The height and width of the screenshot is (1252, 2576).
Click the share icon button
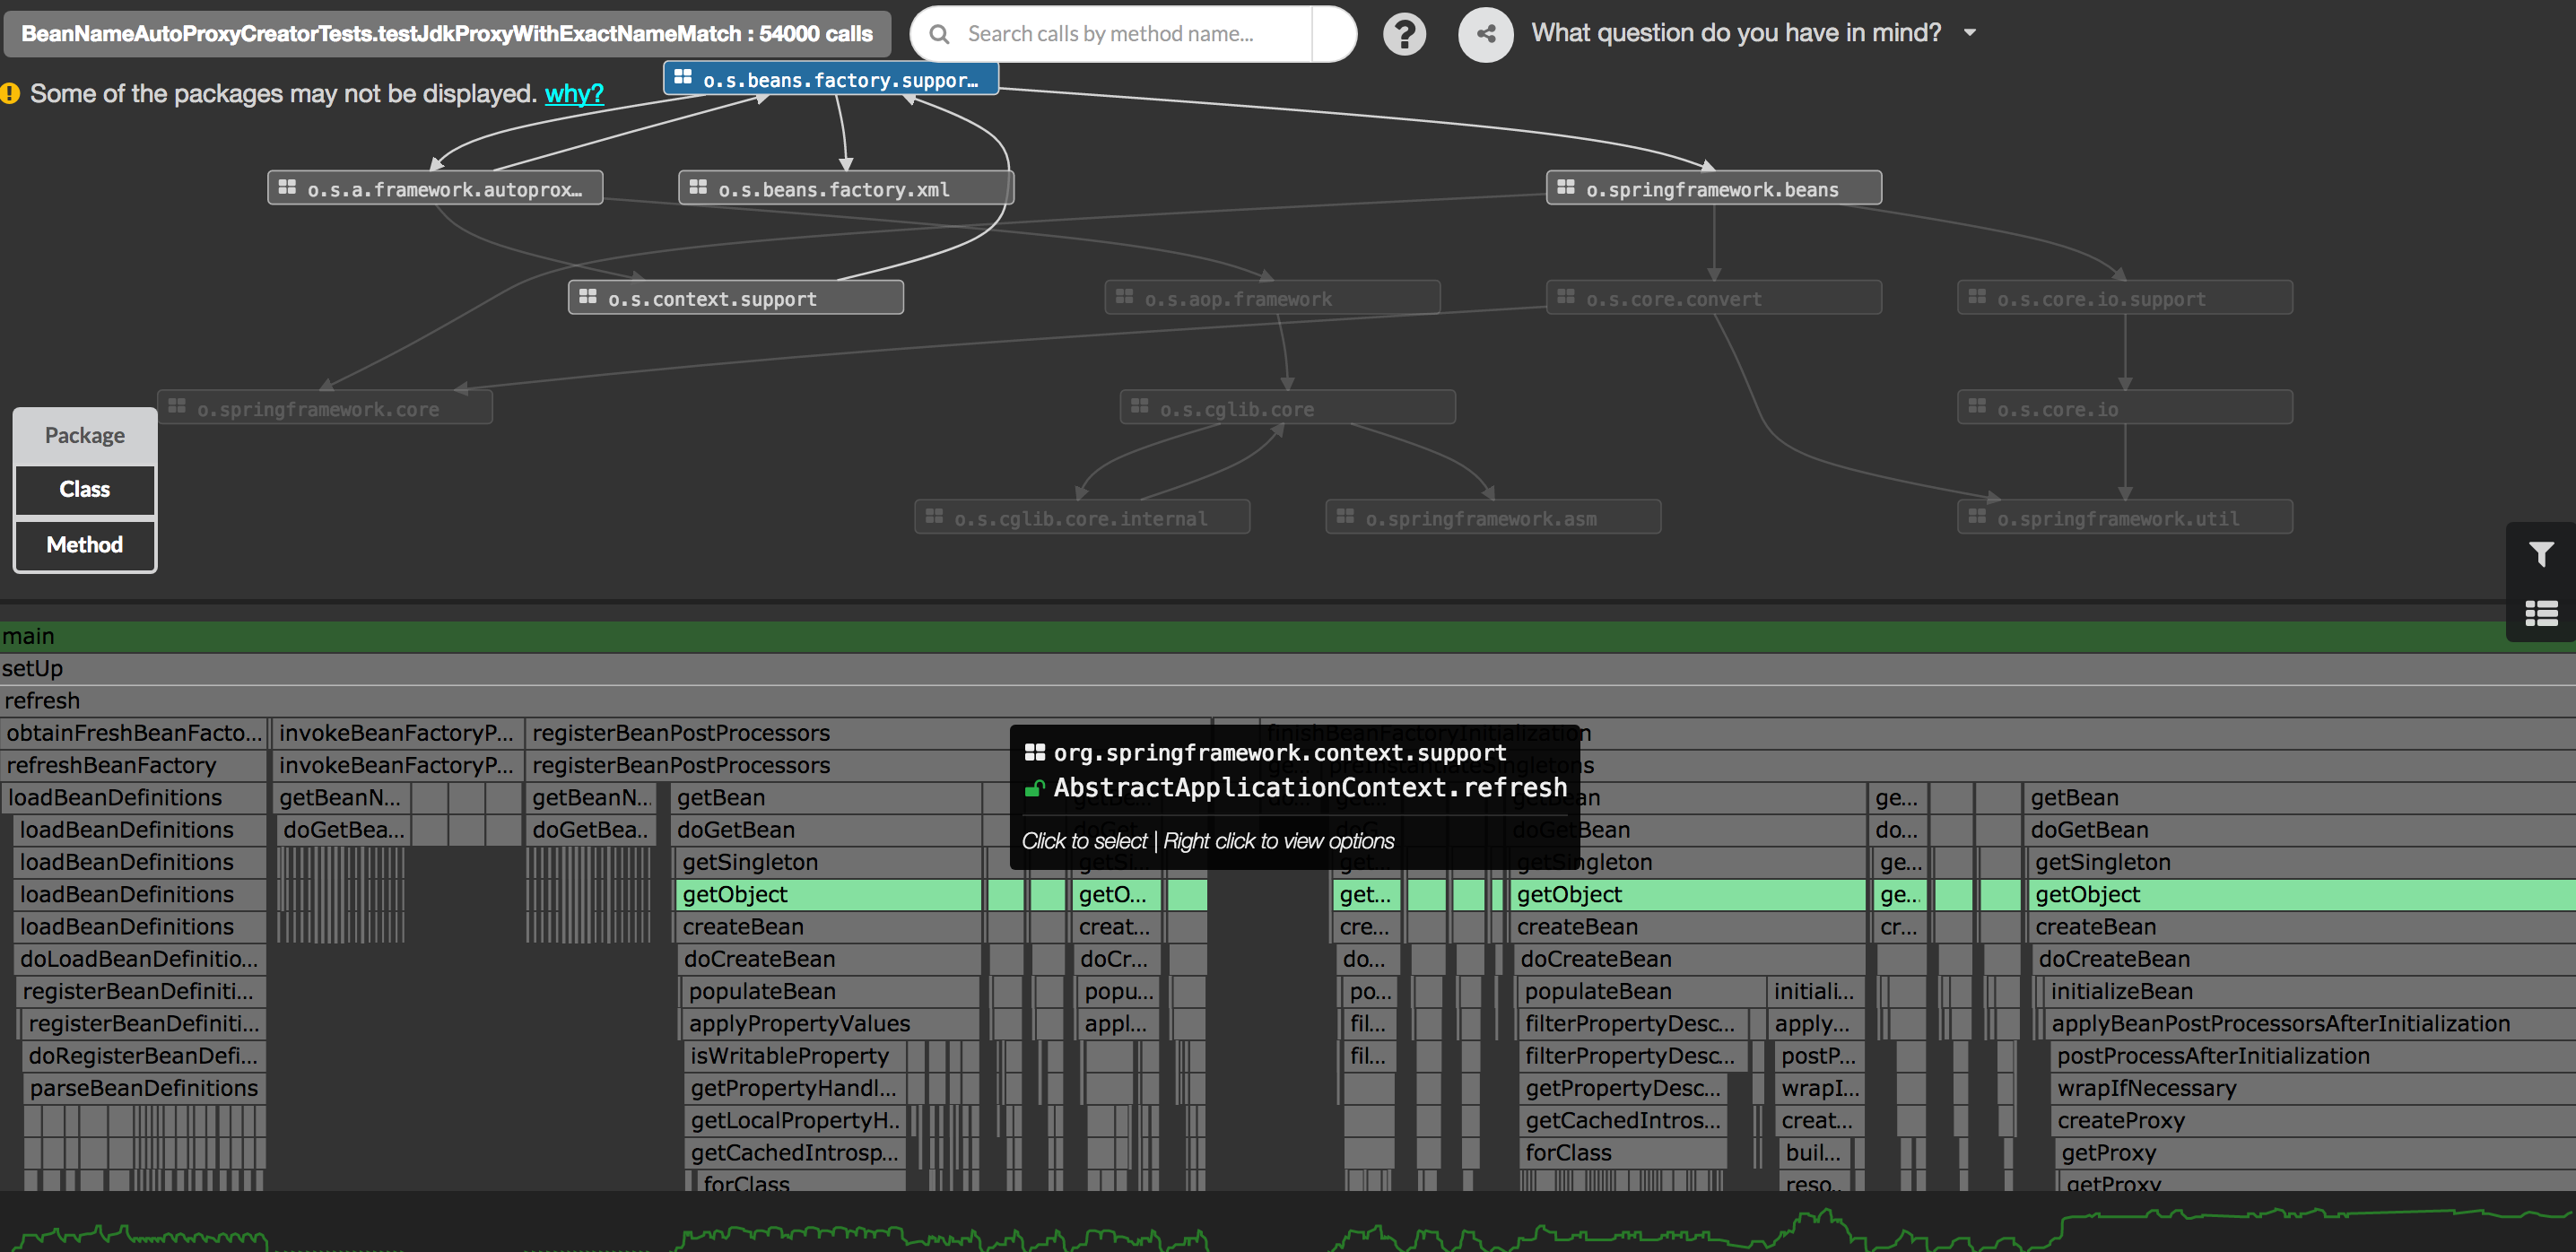pyautogui.click(x=1486, y=34)
